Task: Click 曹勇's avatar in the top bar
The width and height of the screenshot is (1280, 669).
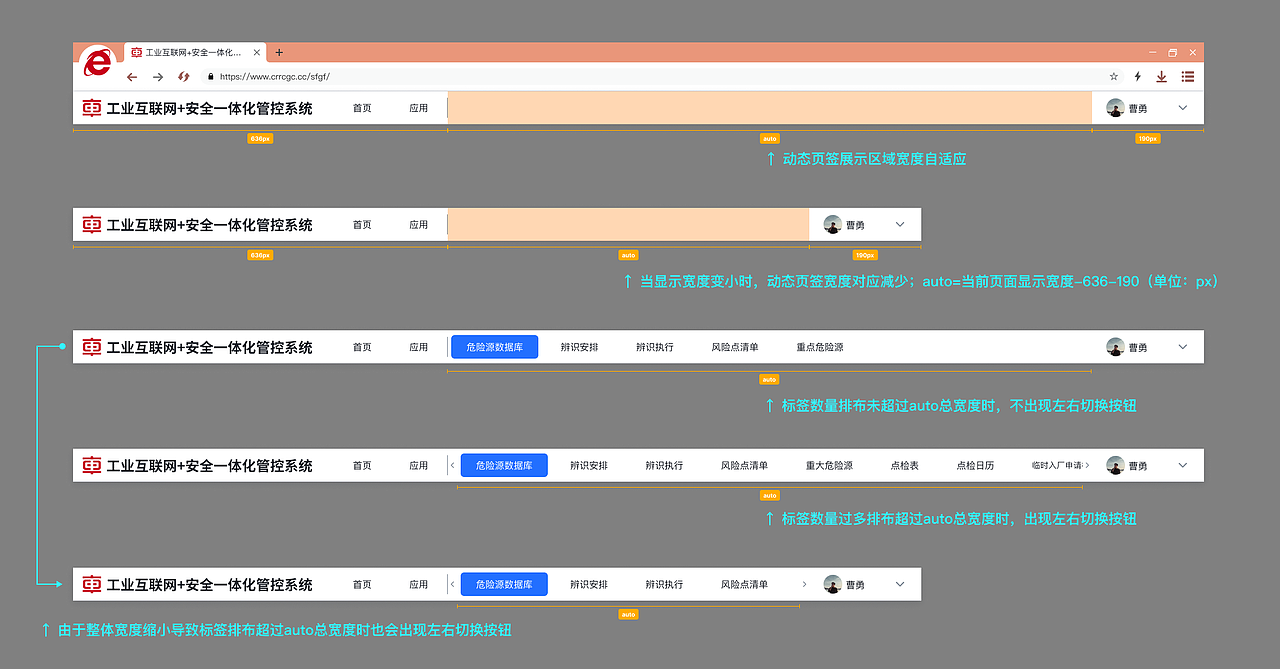Action: tap(1115, 108)
